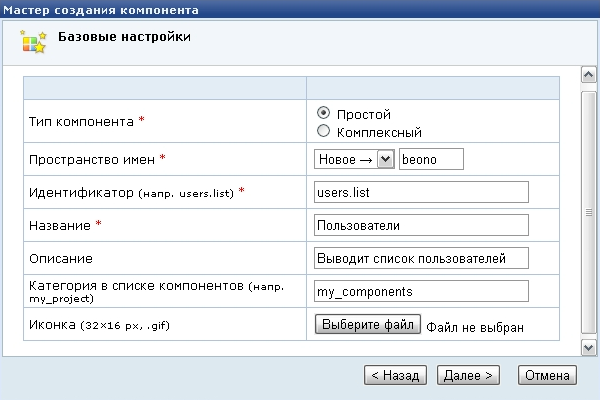Image resolution: width=600 pixels, height=400 pixels.
Task: Click the Описание text field
Action: click(x=420, y=258)
